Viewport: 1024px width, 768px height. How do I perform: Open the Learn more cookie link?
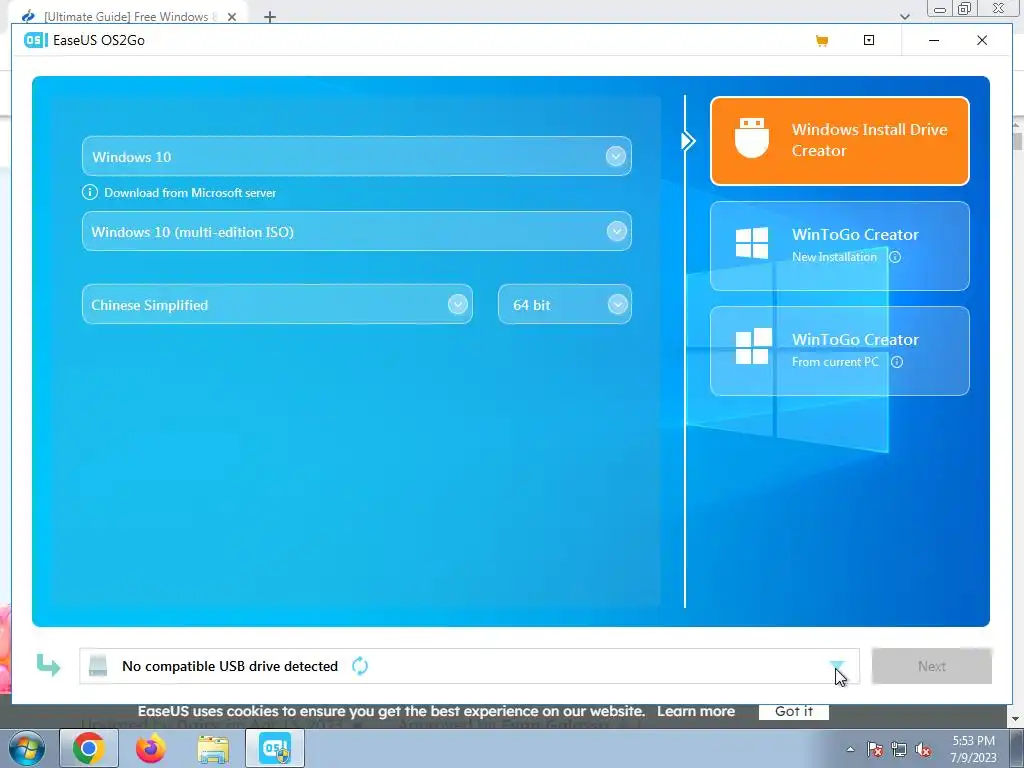click(696, 711)
